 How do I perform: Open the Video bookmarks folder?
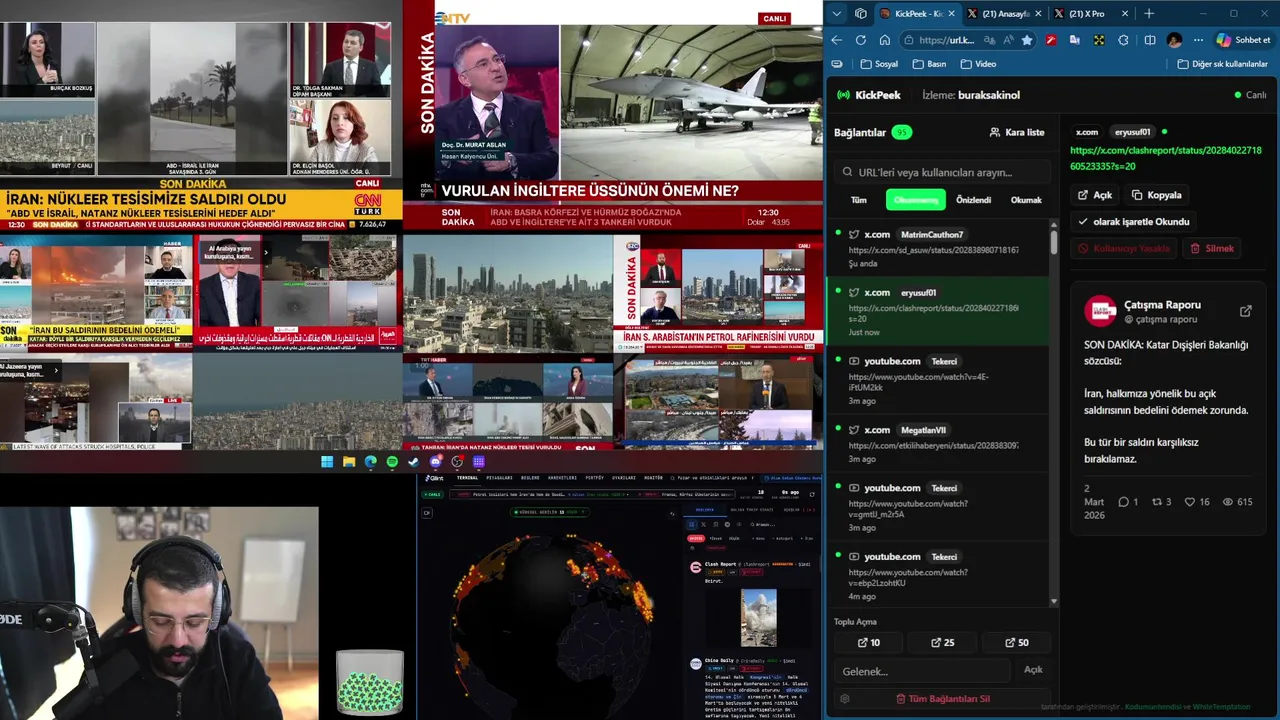(978, 64)
